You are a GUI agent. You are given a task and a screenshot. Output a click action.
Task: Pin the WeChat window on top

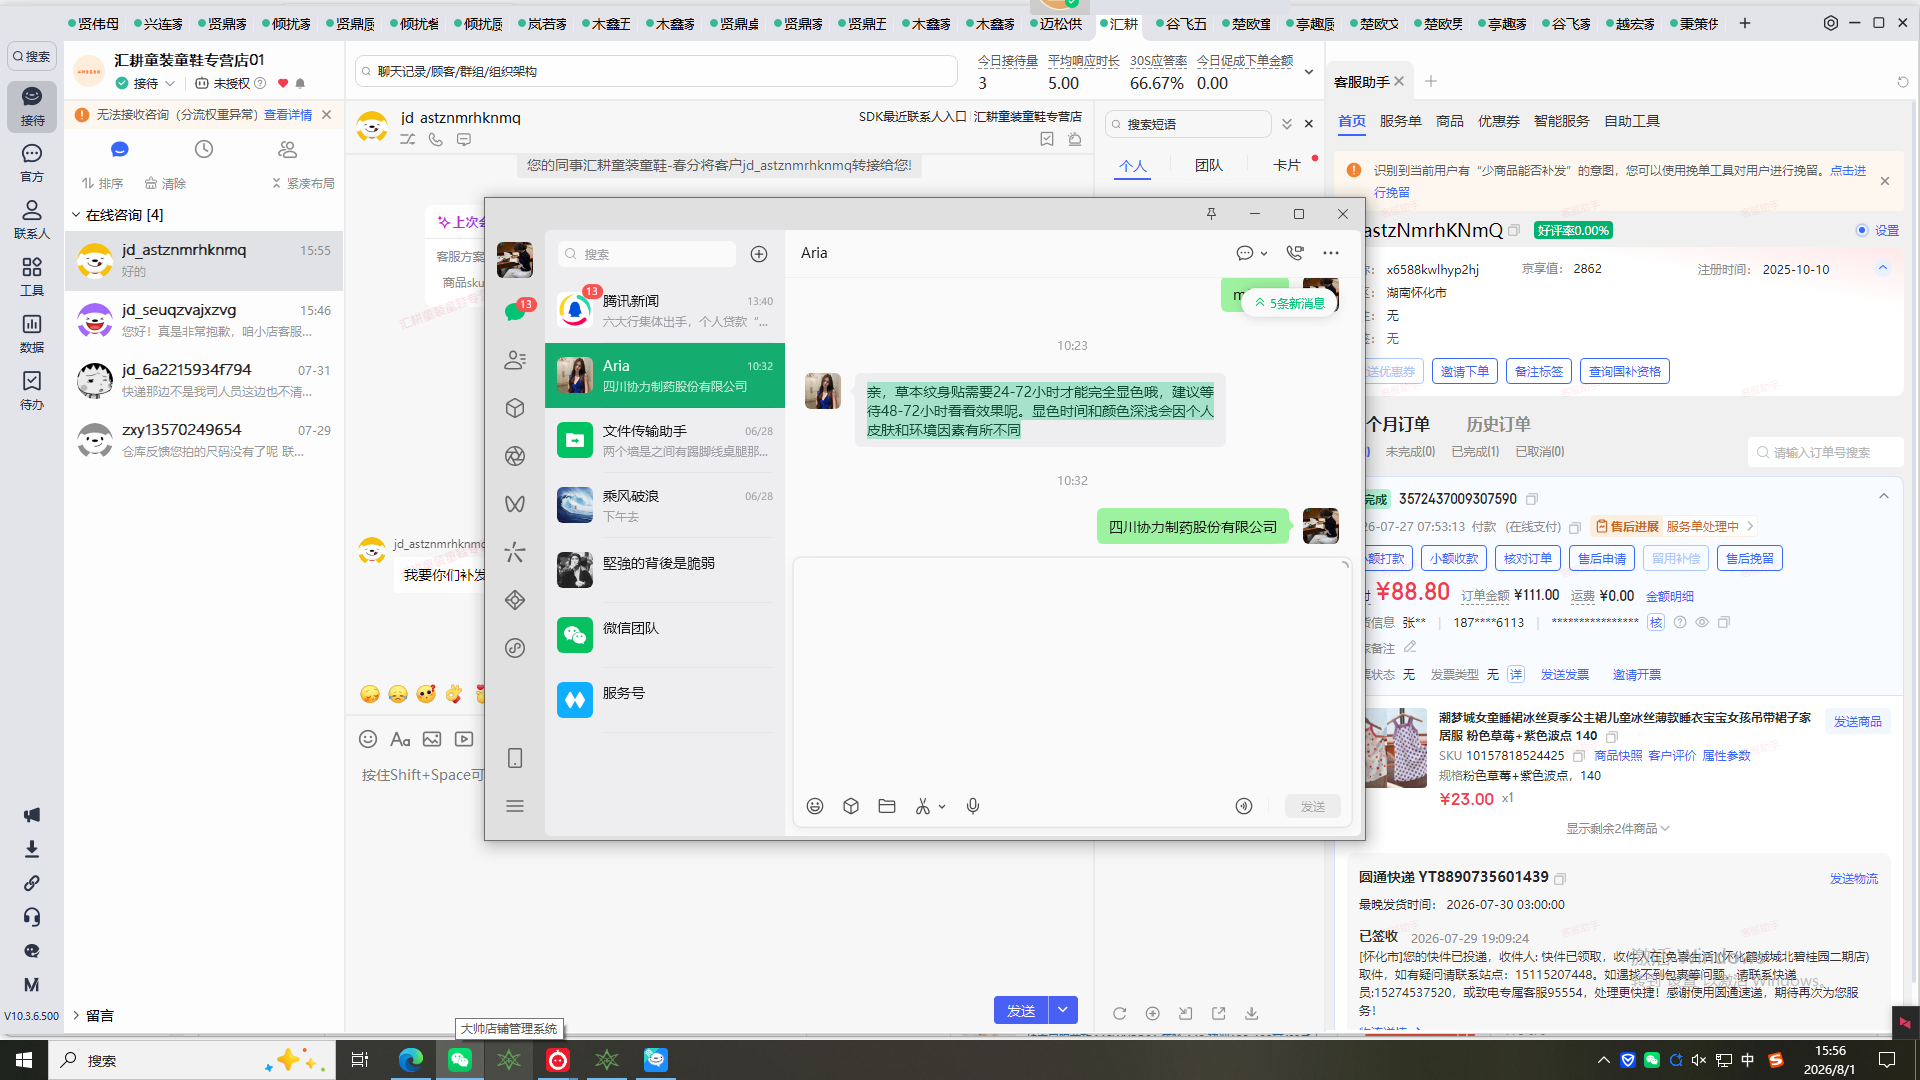tap(1211, 214)
